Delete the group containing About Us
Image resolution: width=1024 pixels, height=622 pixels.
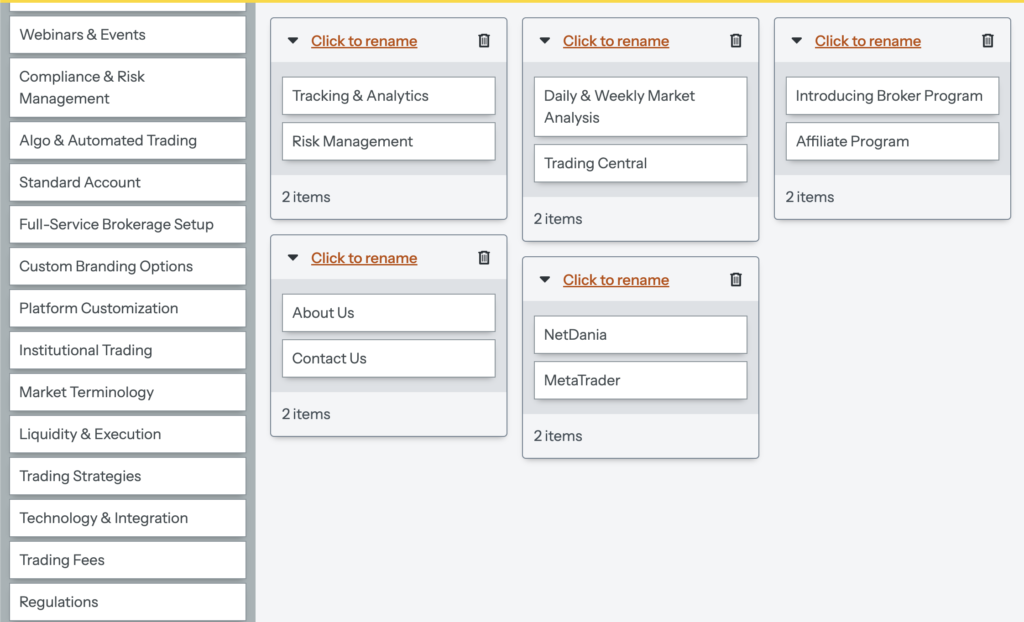[484, 258]
